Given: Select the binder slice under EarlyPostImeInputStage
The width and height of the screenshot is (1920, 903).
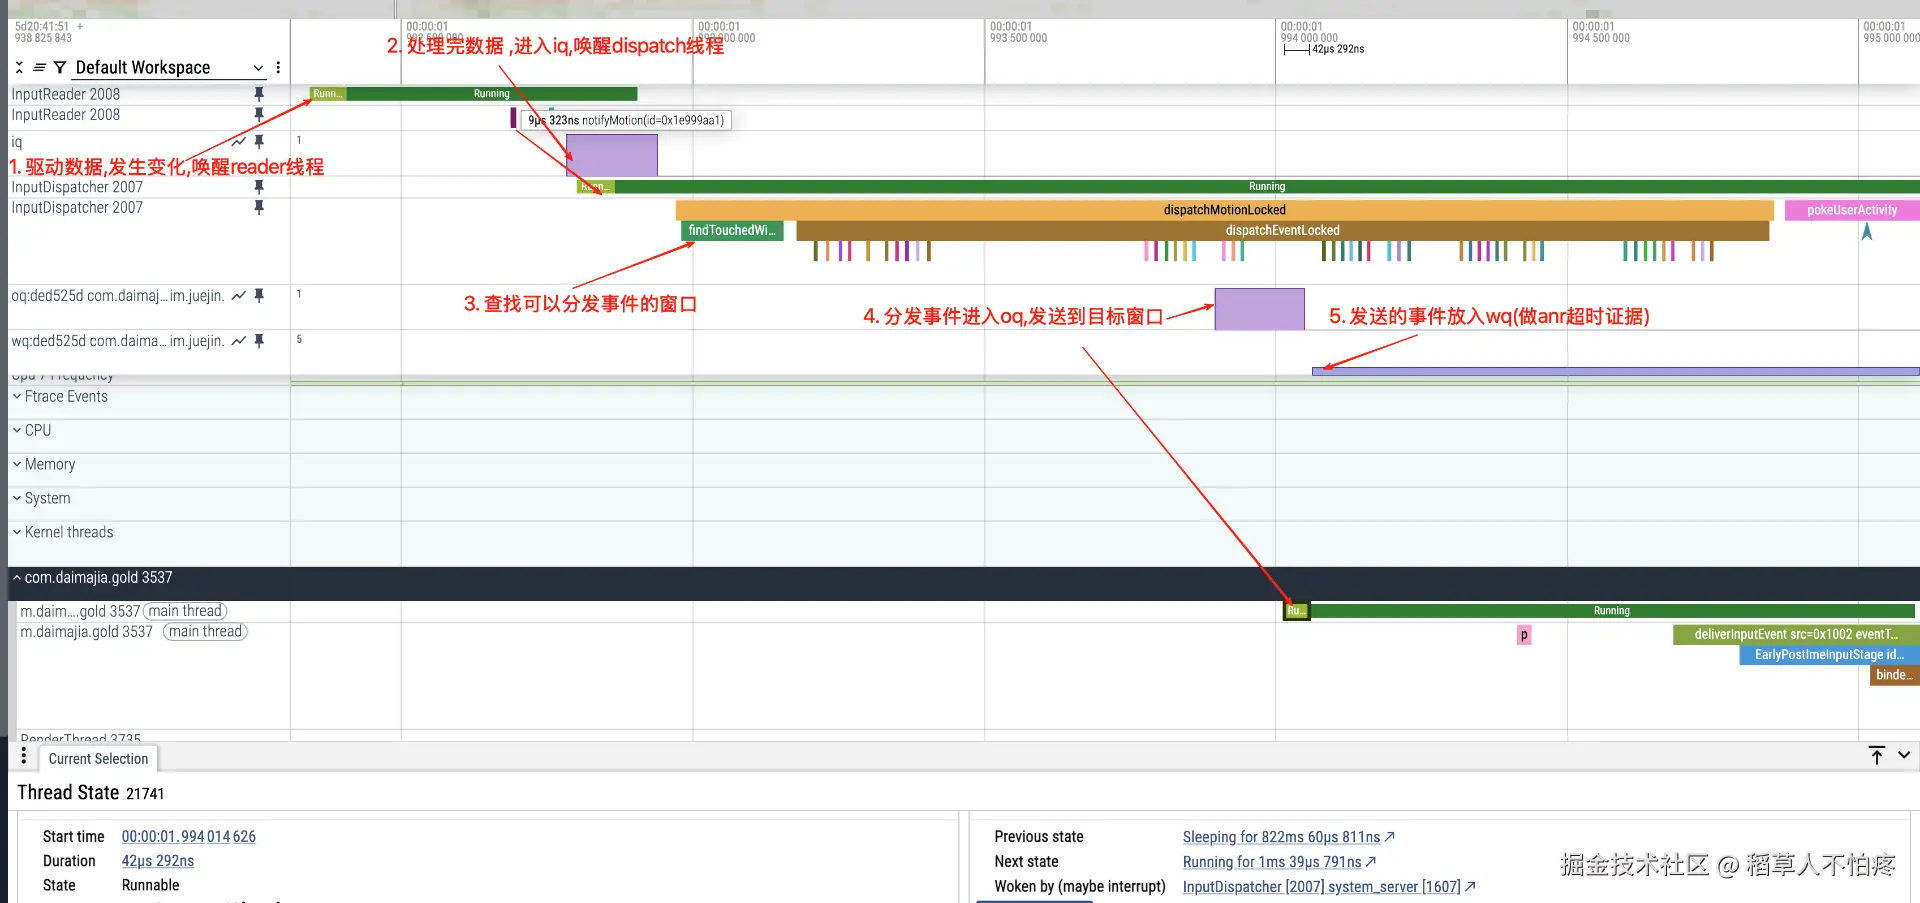Looking at the screenshot, I should tap(1895, 675).
